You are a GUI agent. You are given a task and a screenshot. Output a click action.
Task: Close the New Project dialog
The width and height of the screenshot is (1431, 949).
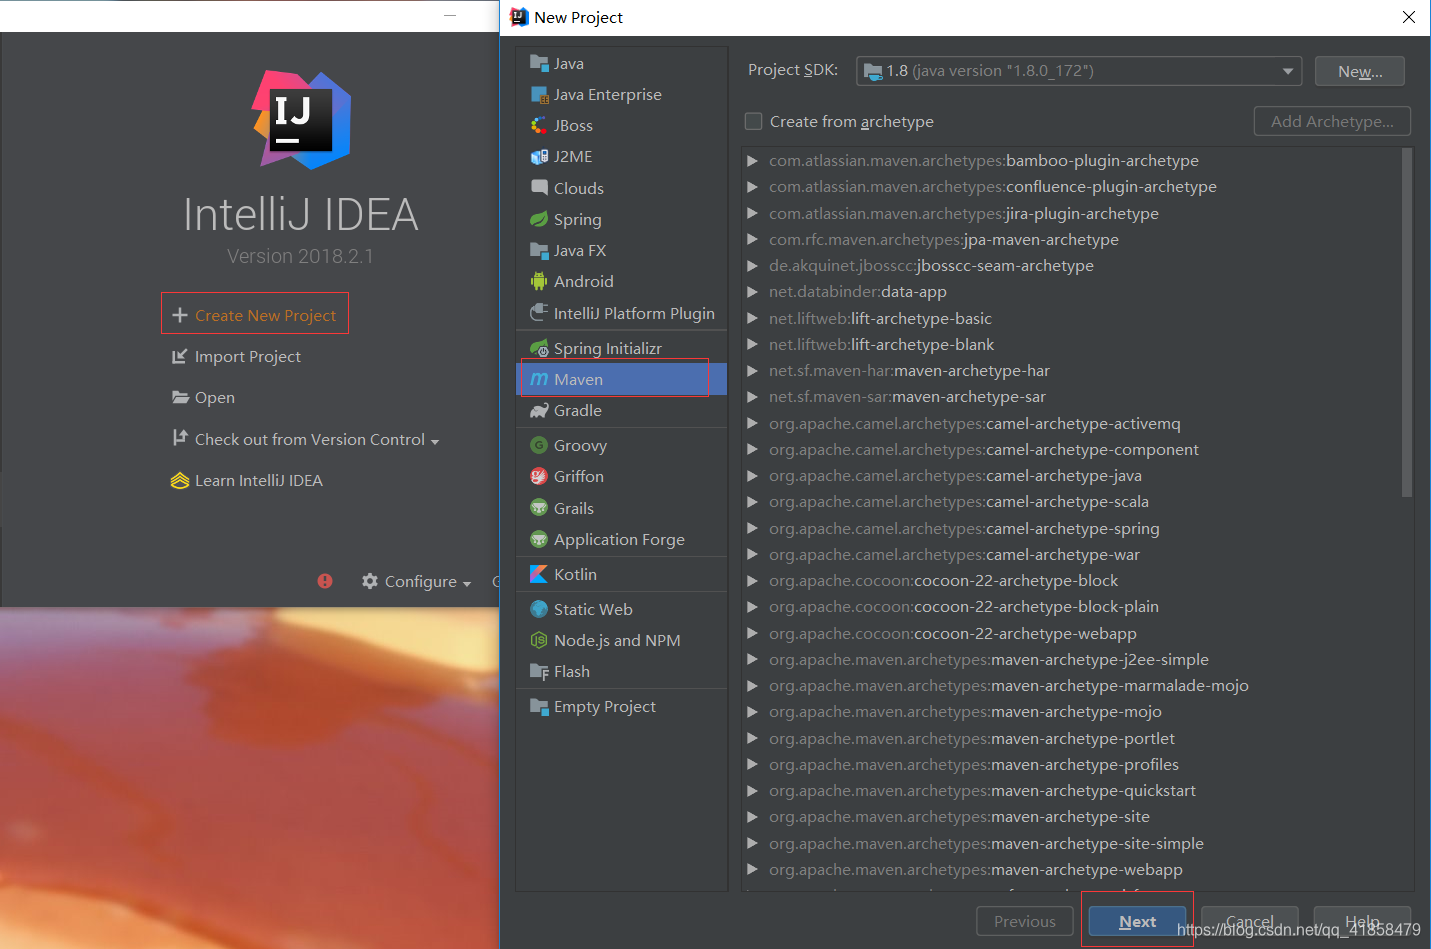click(x=1409, y=17)
